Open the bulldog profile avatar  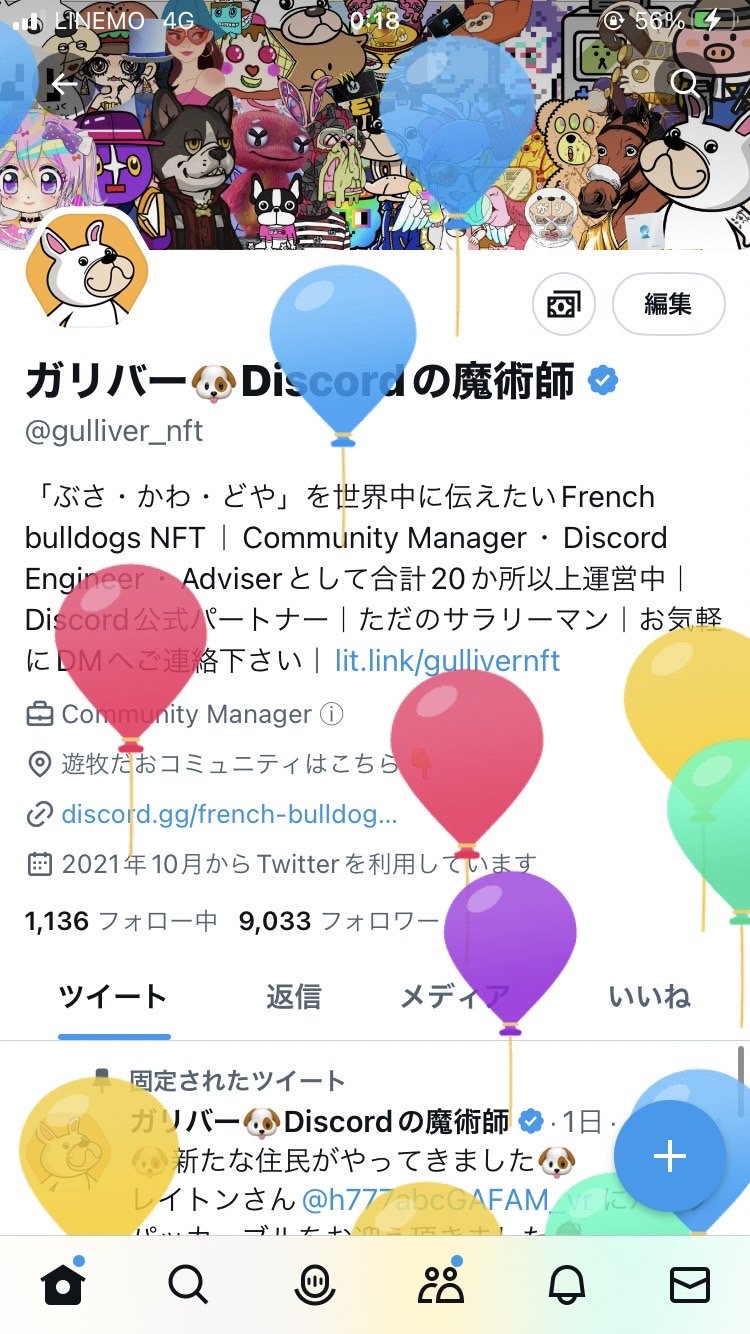[x=87, y=272]
